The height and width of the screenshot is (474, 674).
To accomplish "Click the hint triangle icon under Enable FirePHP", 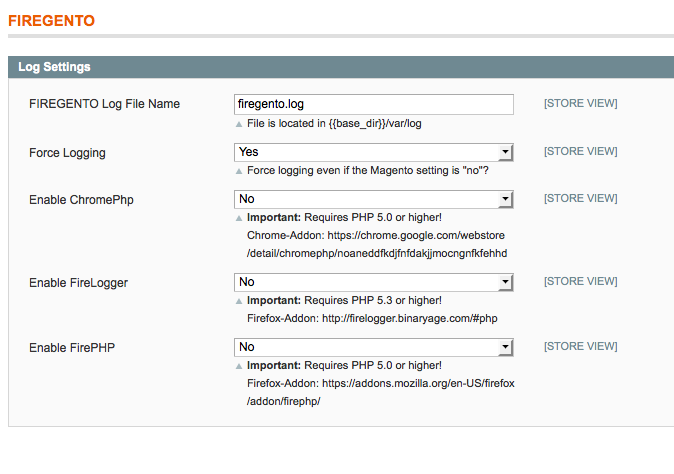I will point(239,366).
